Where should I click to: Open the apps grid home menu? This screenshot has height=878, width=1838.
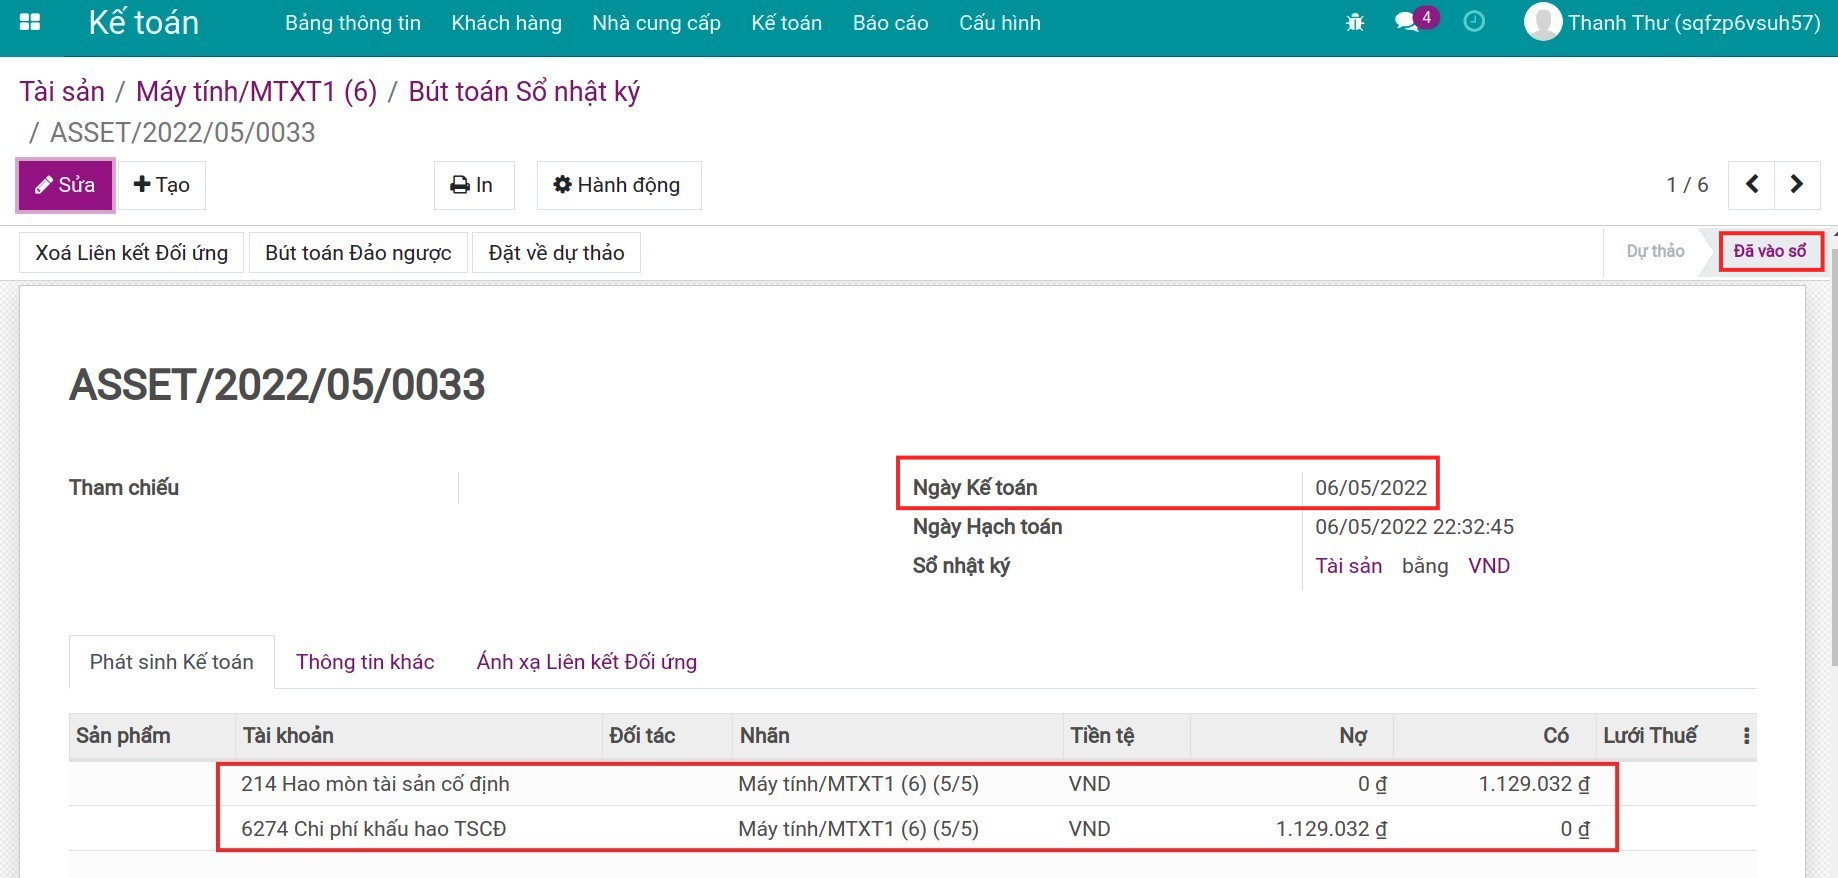tap(30, 22)
